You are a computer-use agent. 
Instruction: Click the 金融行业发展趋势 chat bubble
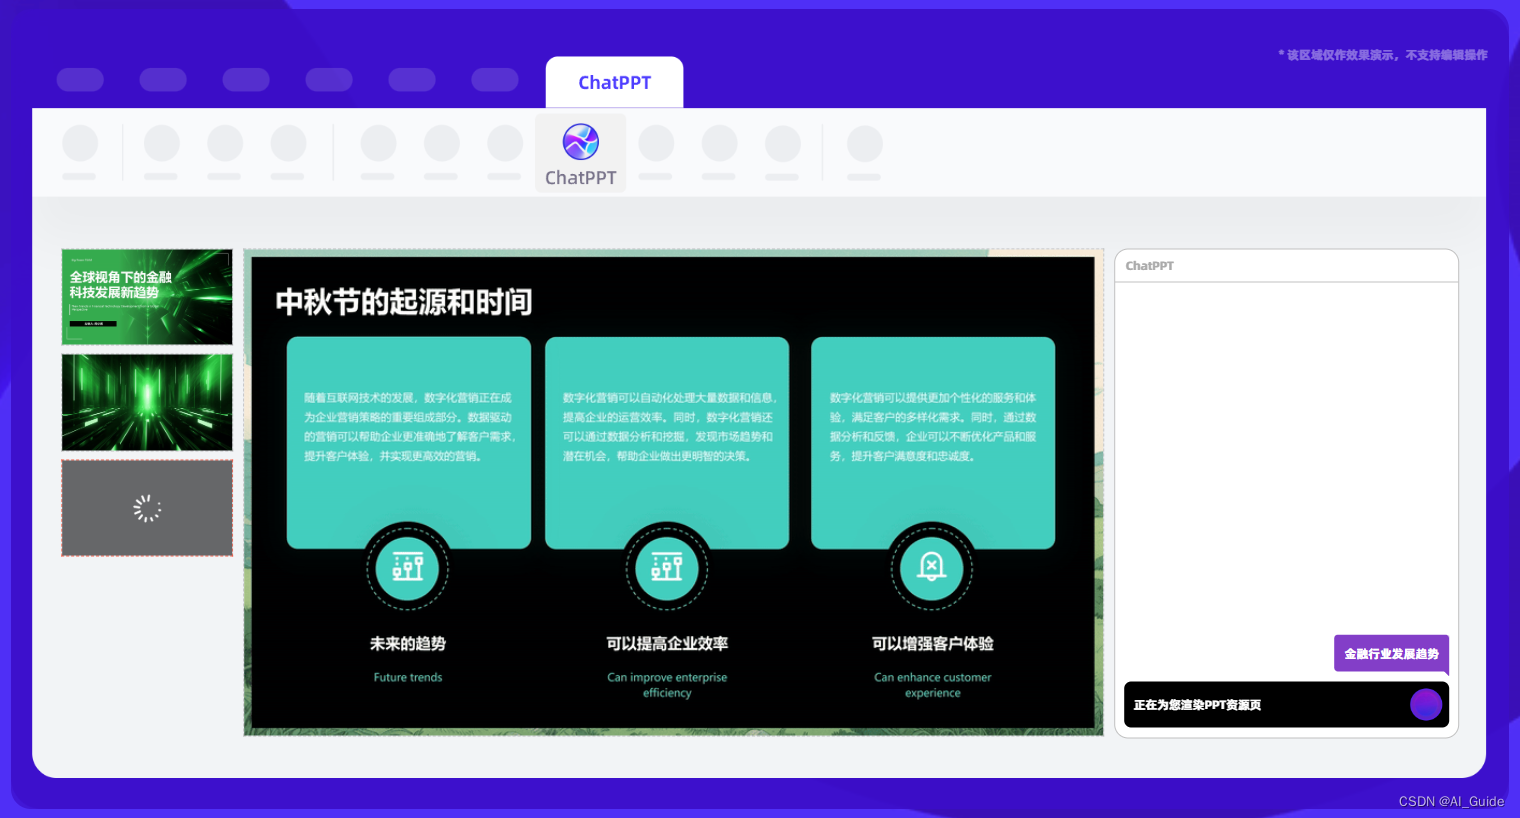(x=1391, y=653)
